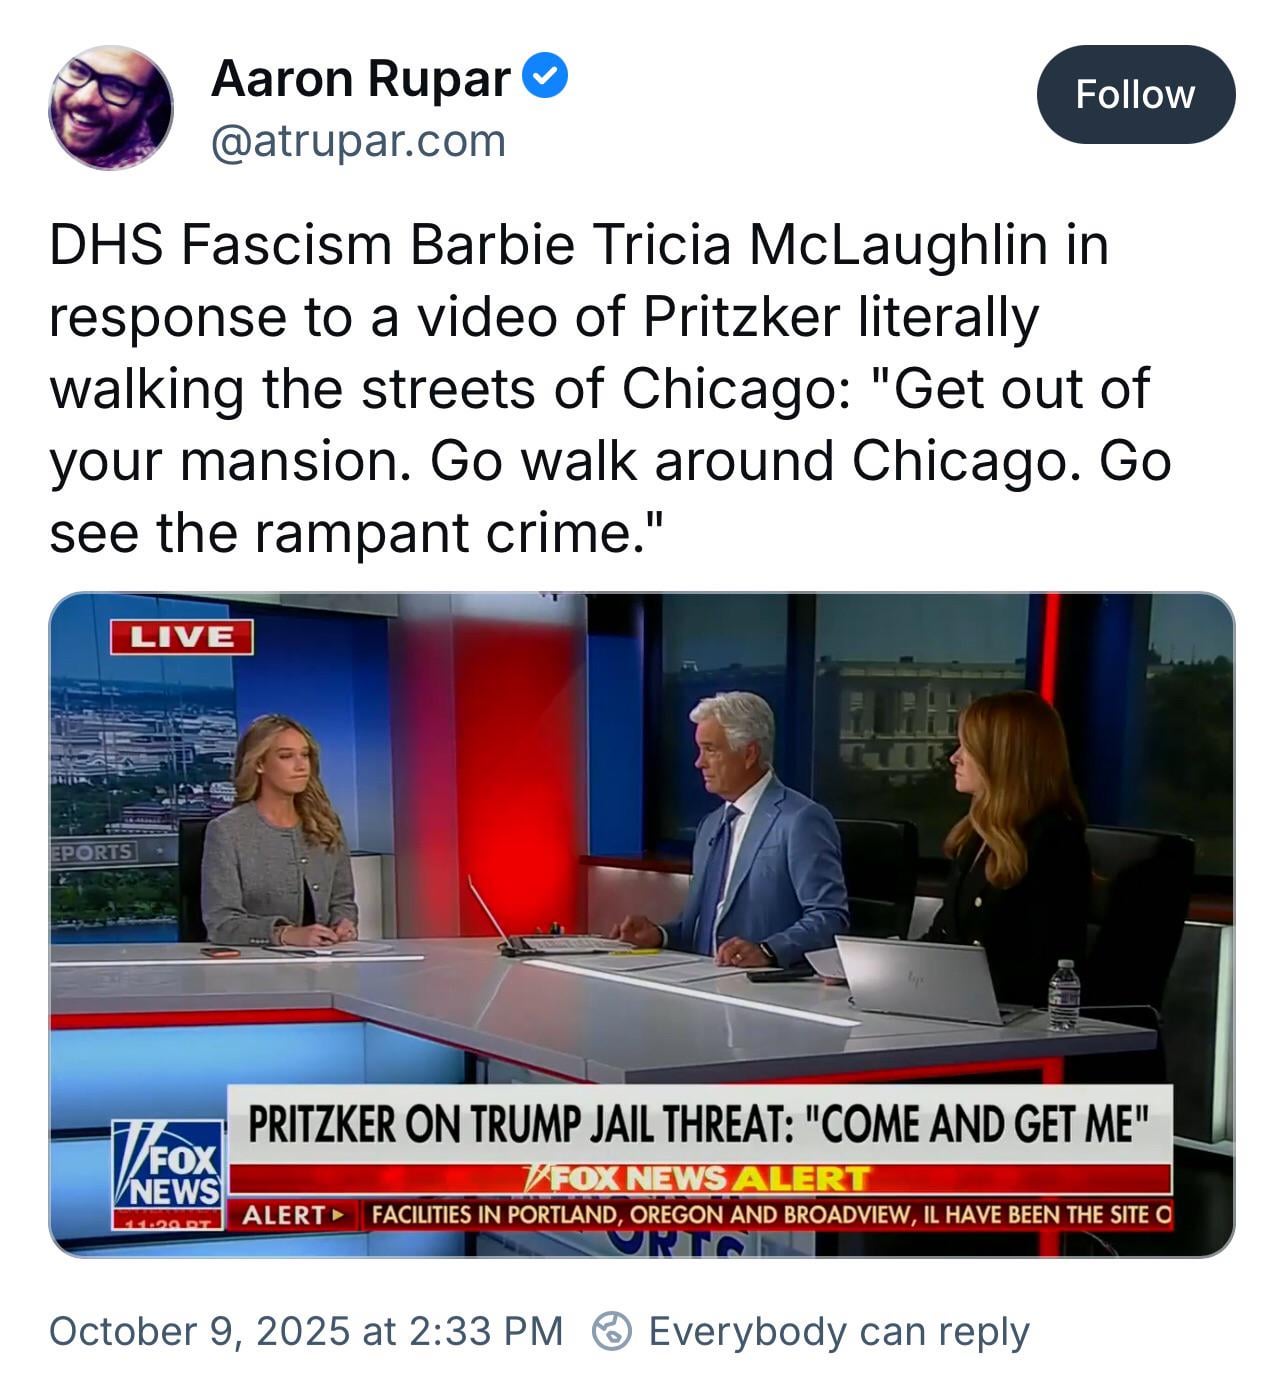
Task: Click the blue verified checkmark badge
Action: [x=547, y=77]
